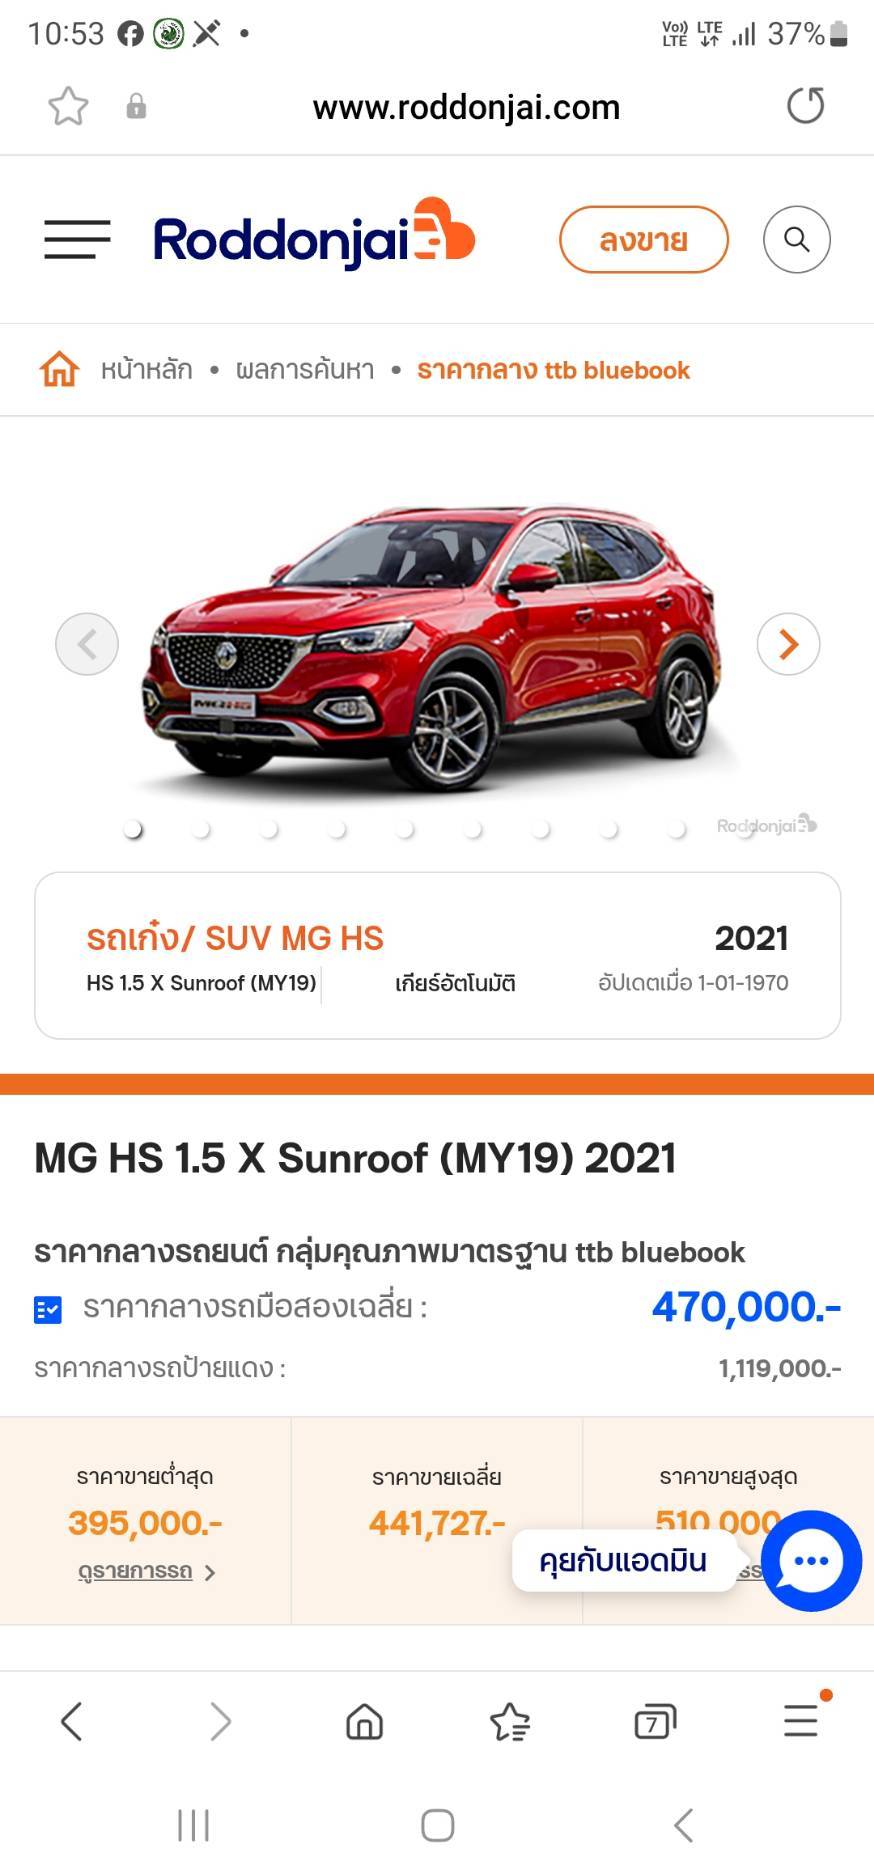The image size is (874, 1874).
Task: Open the hamburger menu beside Roddonjai logo
Action: tap(77, 239)
